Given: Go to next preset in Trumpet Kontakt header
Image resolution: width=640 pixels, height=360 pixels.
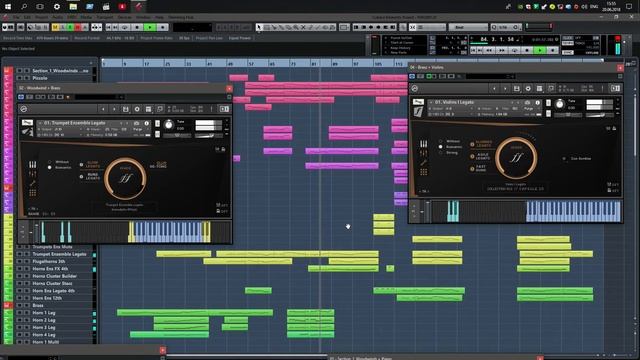Looking at the screenshot, I should tap(114, 109).
